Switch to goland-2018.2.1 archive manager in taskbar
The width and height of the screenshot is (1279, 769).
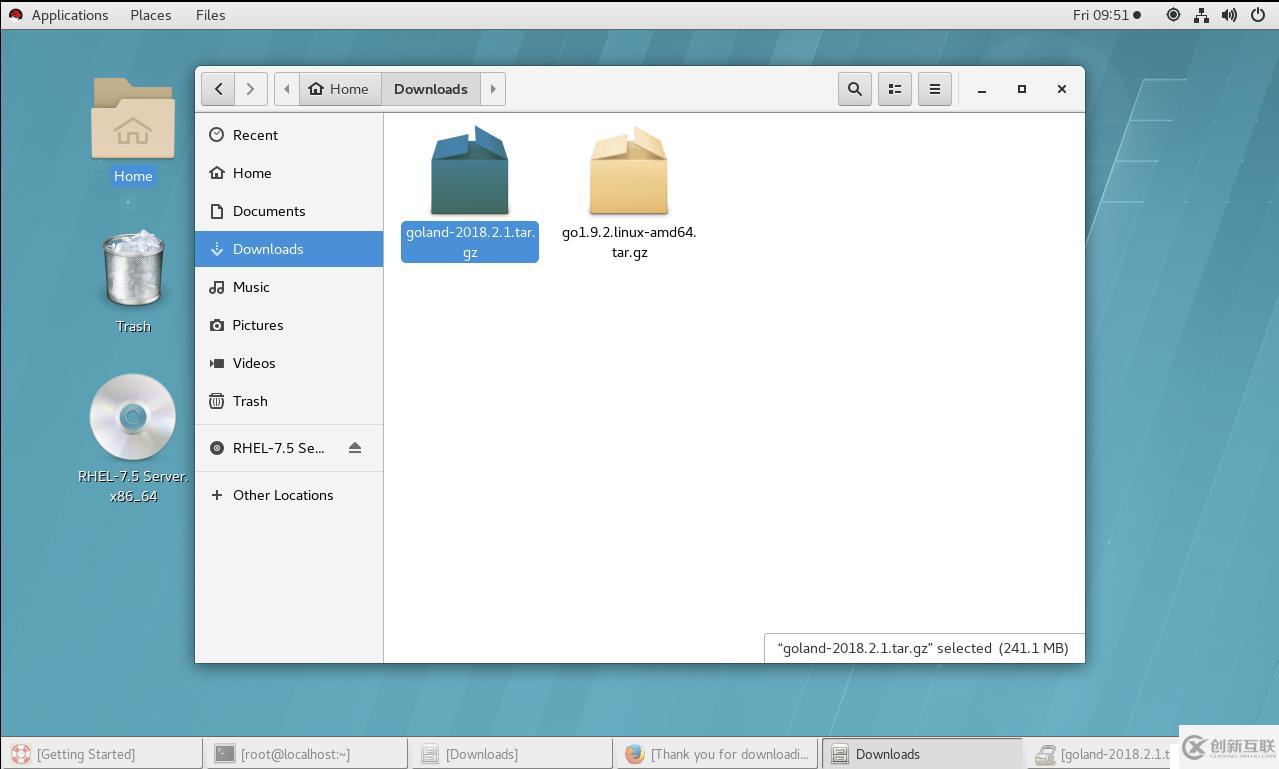(x=1103, y=754)
